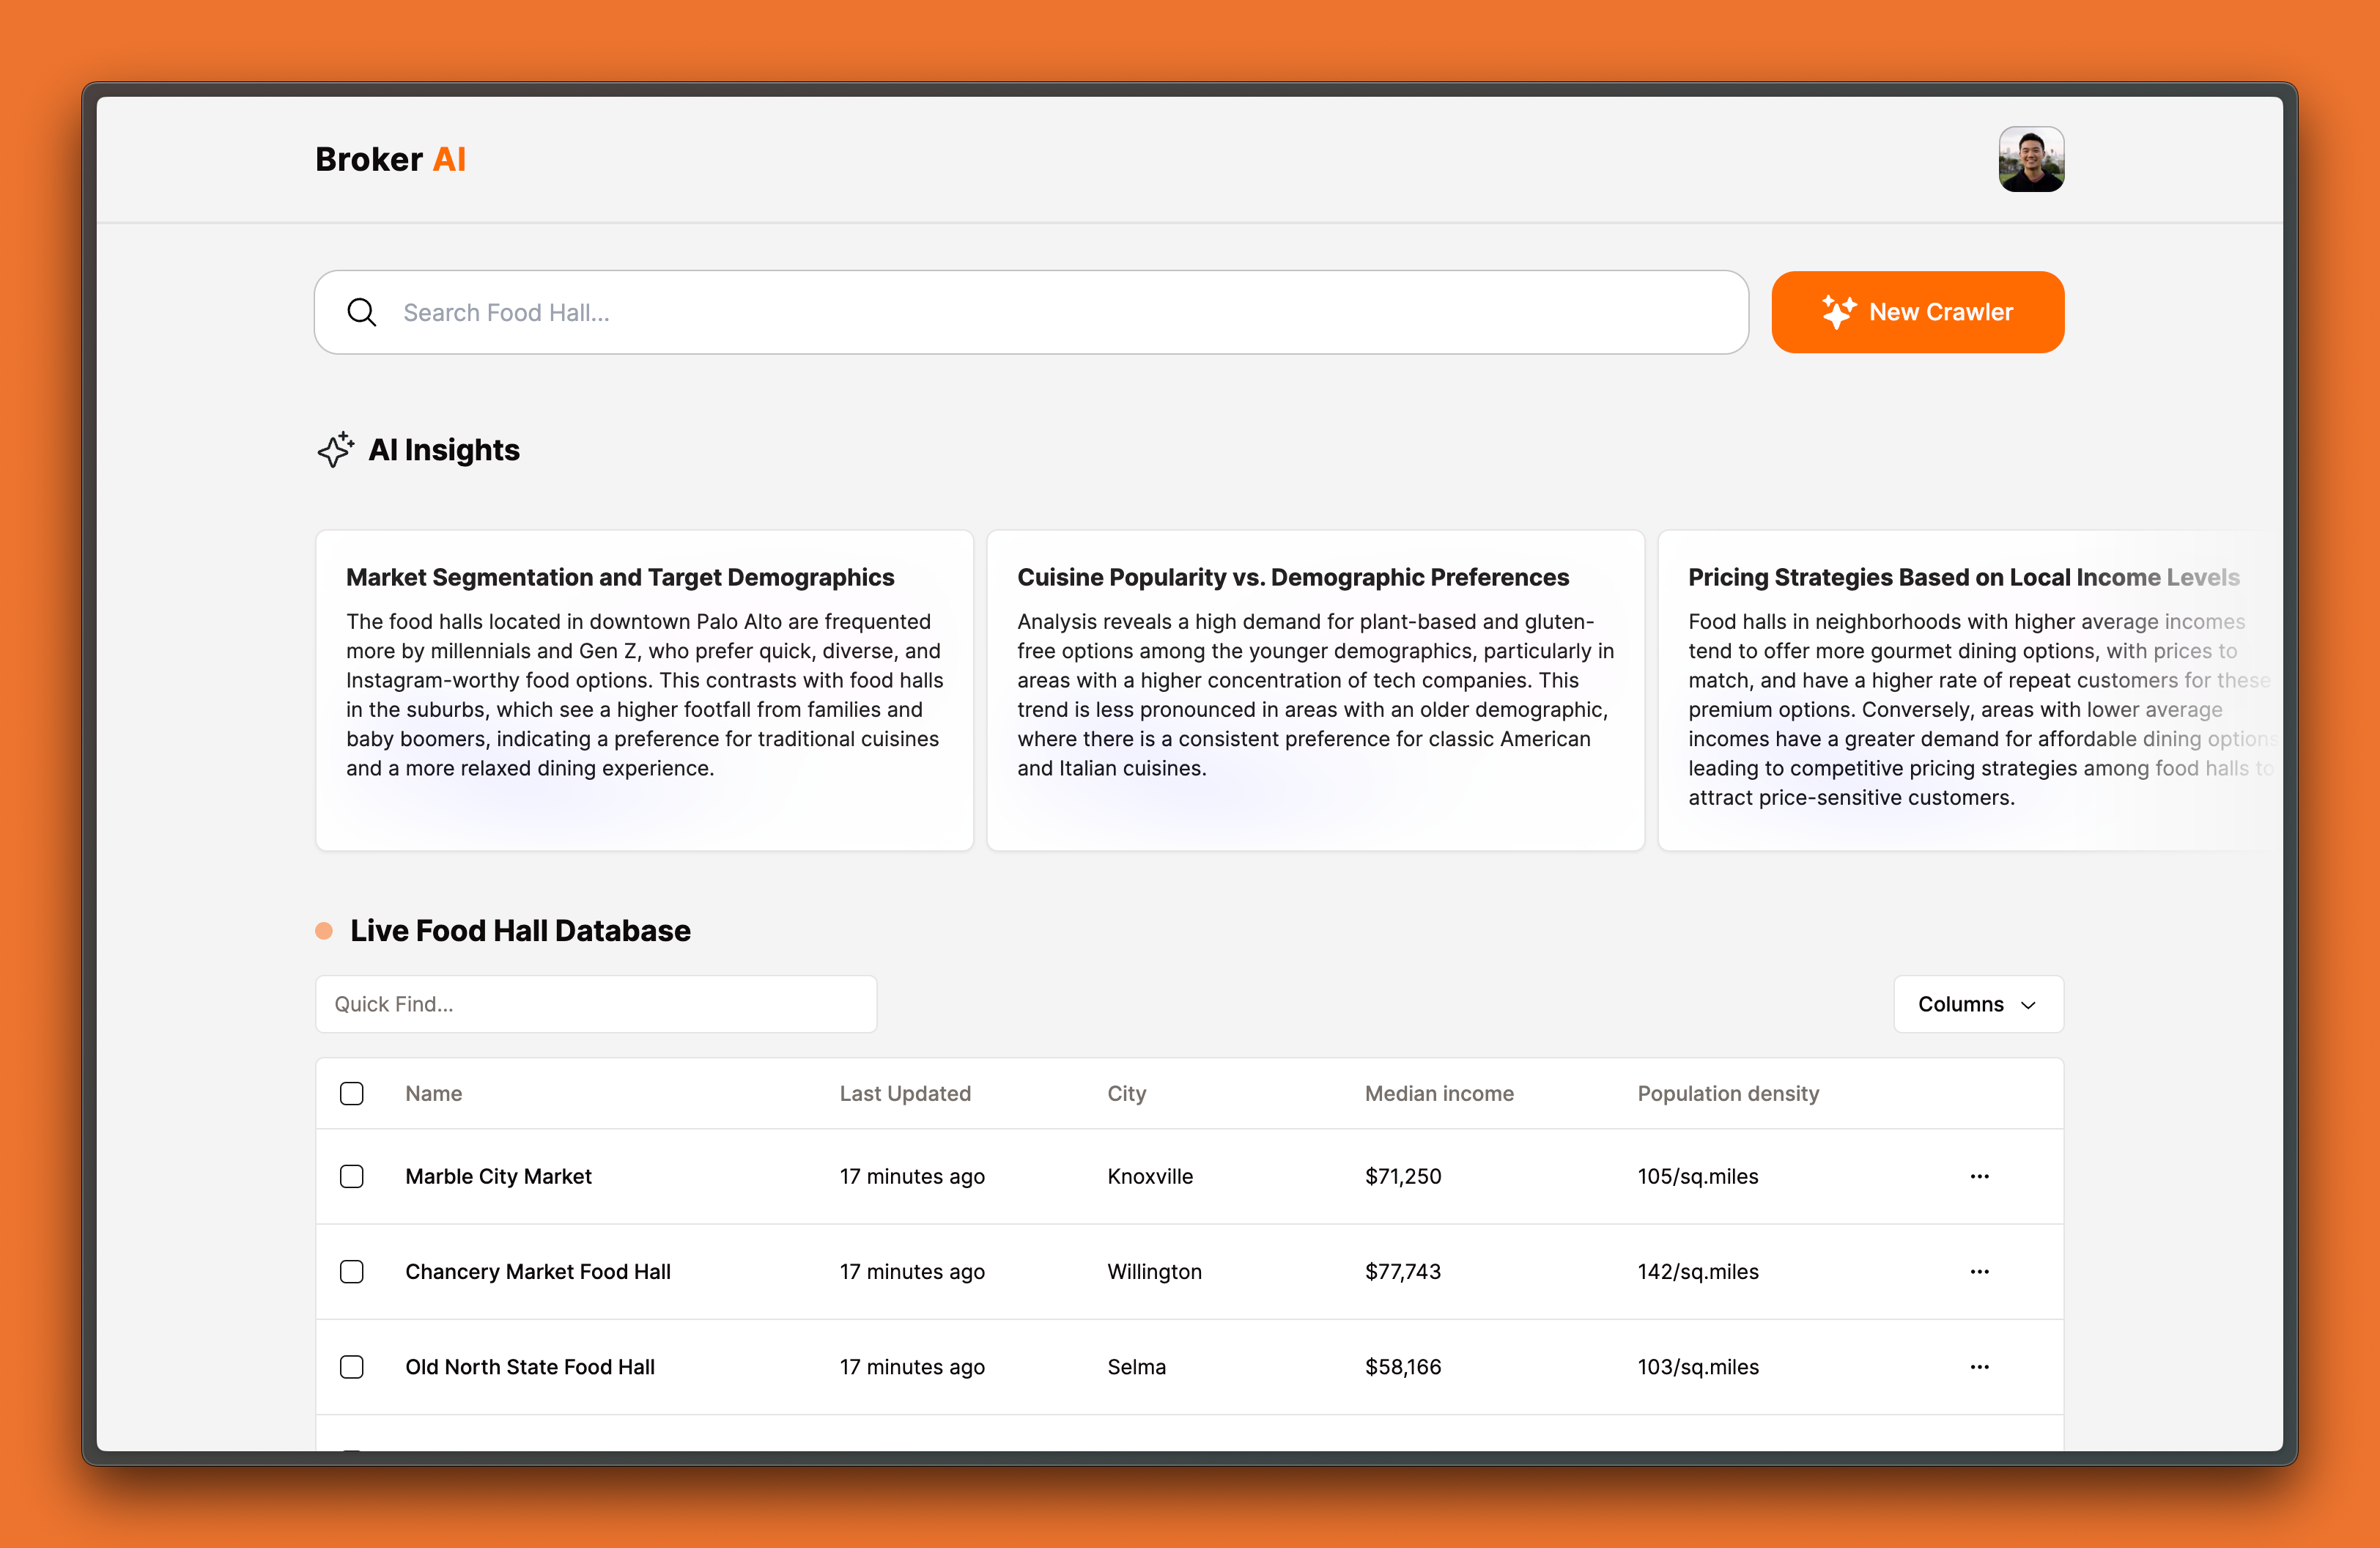Open the user profile avatar
The width and height of the screenshot is (2380, 1548).
(x=2030, y=159)
